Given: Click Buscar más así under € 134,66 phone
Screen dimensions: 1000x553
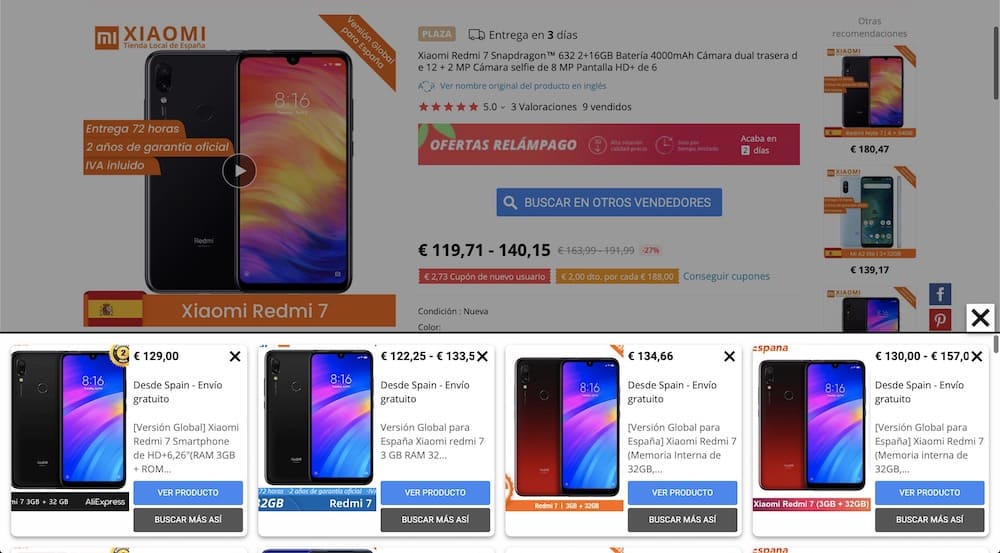Looking at the screenshot, I should [x=682, y=520].
